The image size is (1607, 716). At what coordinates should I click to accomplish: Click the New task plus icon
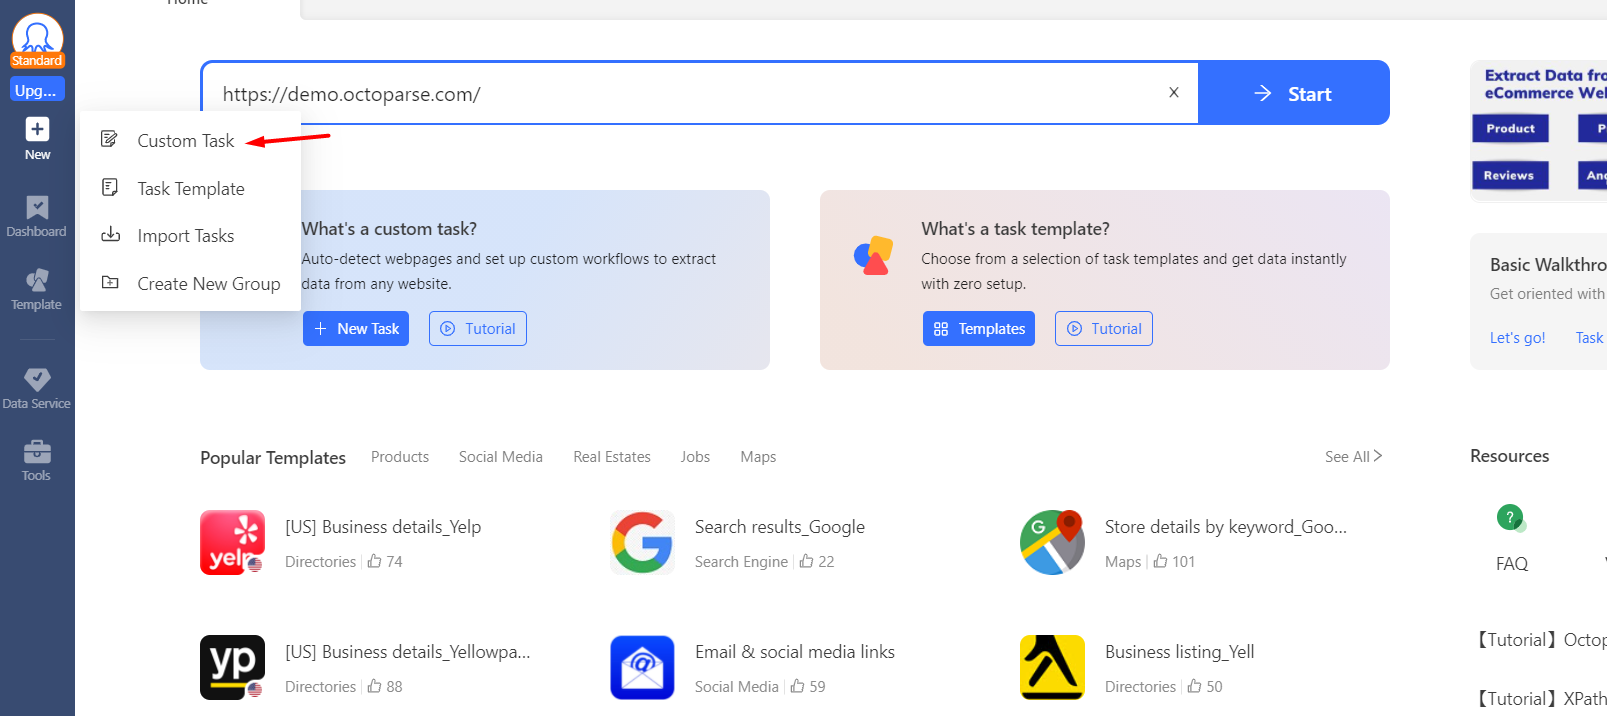pos(37,129)
